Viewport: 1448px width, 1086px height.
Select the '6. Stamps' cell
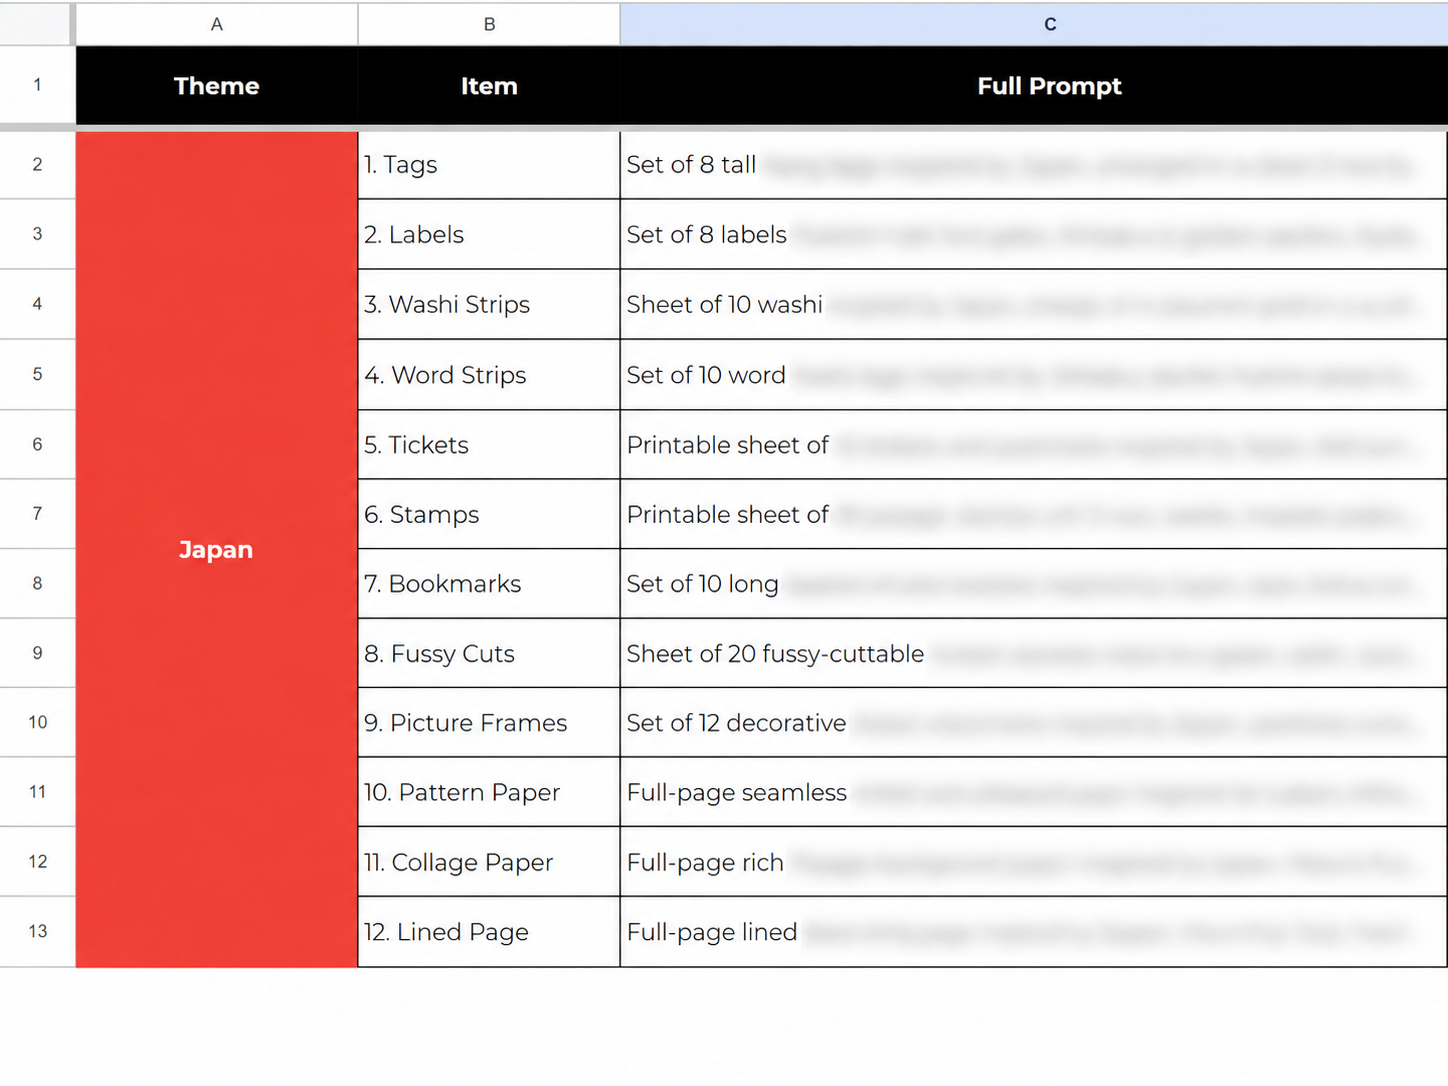489,514
